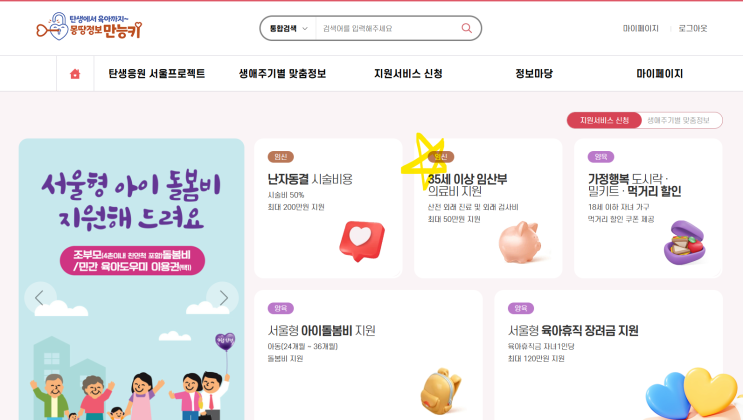Click the 몽땅정보 만능키 logo
Image resolution: width=743 pixels, height=420 pixels.
point(89,26)
